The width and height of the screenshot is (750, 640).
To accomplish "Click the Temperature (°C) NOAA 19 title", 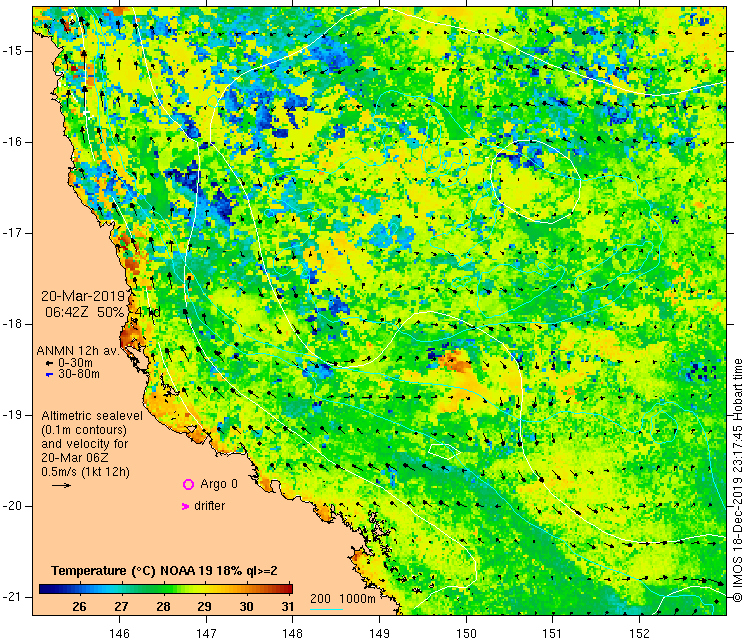I will click(x=164, y=571).
